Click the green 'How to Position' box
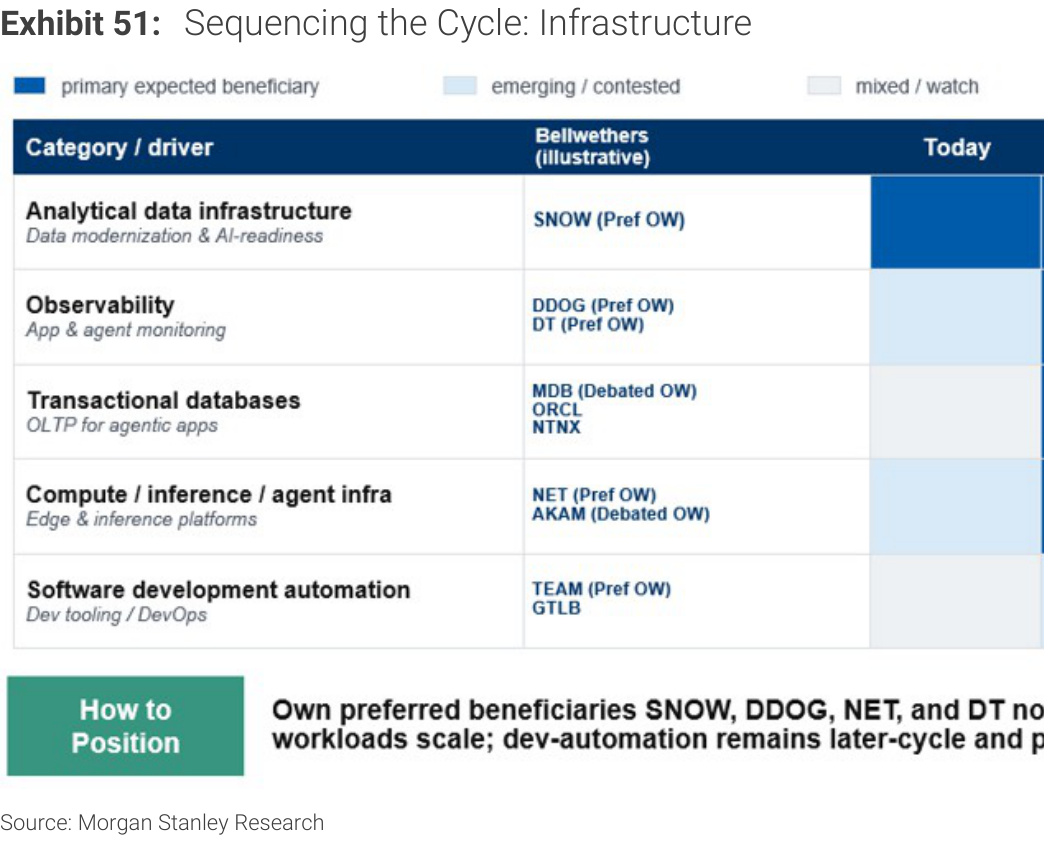 click(125, 726)
